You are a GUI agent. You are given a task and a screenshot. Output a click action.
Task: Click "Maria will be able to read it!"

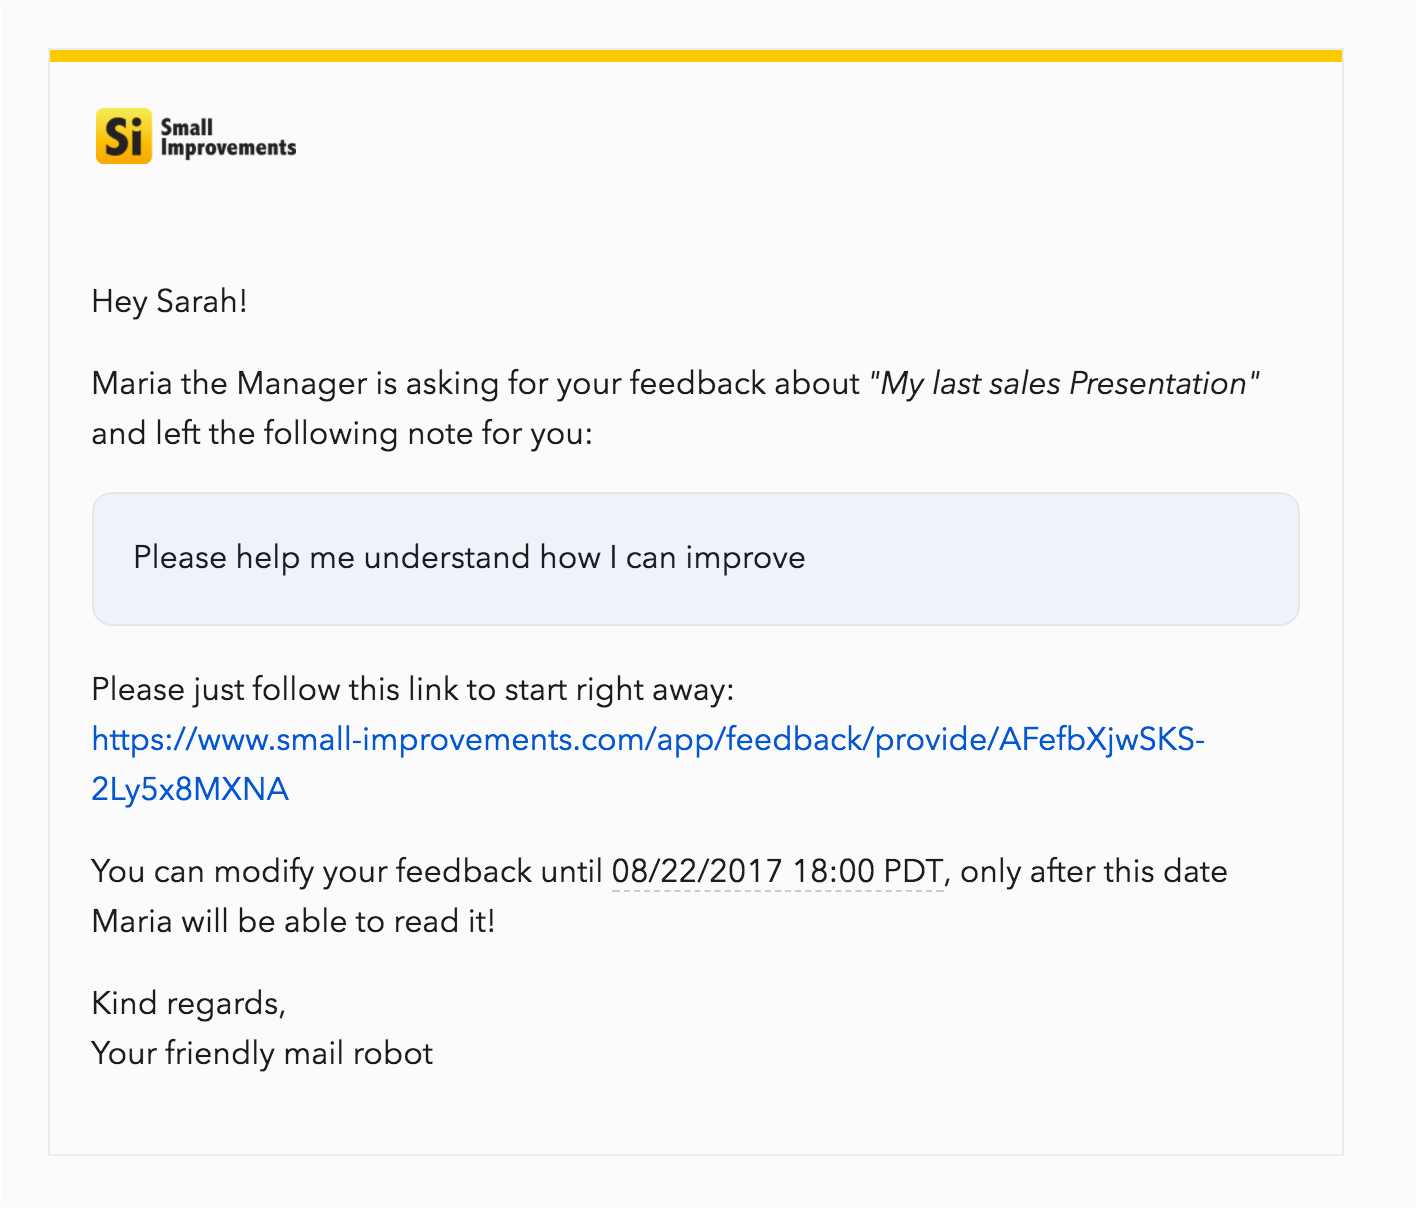pyautogui.click(x=293, y=922)
